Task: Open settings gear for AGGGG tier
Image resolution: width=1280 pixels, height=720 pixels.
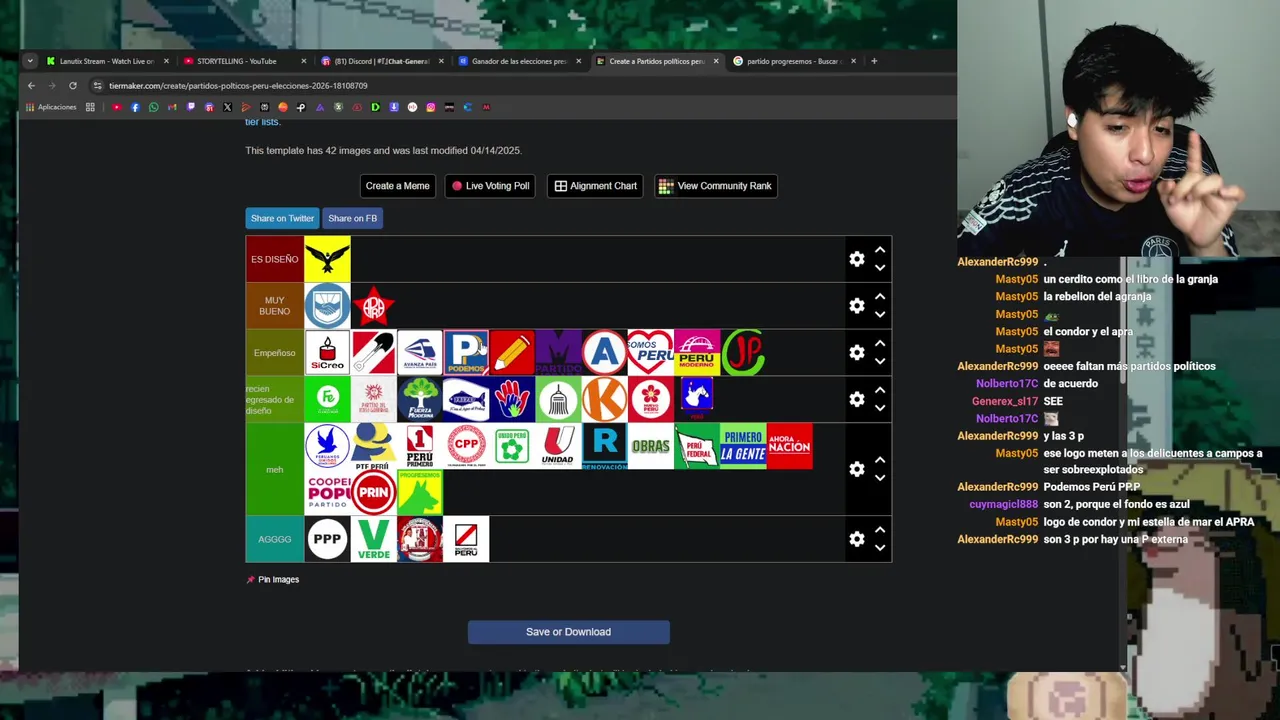Action: [x=857, y=539]
